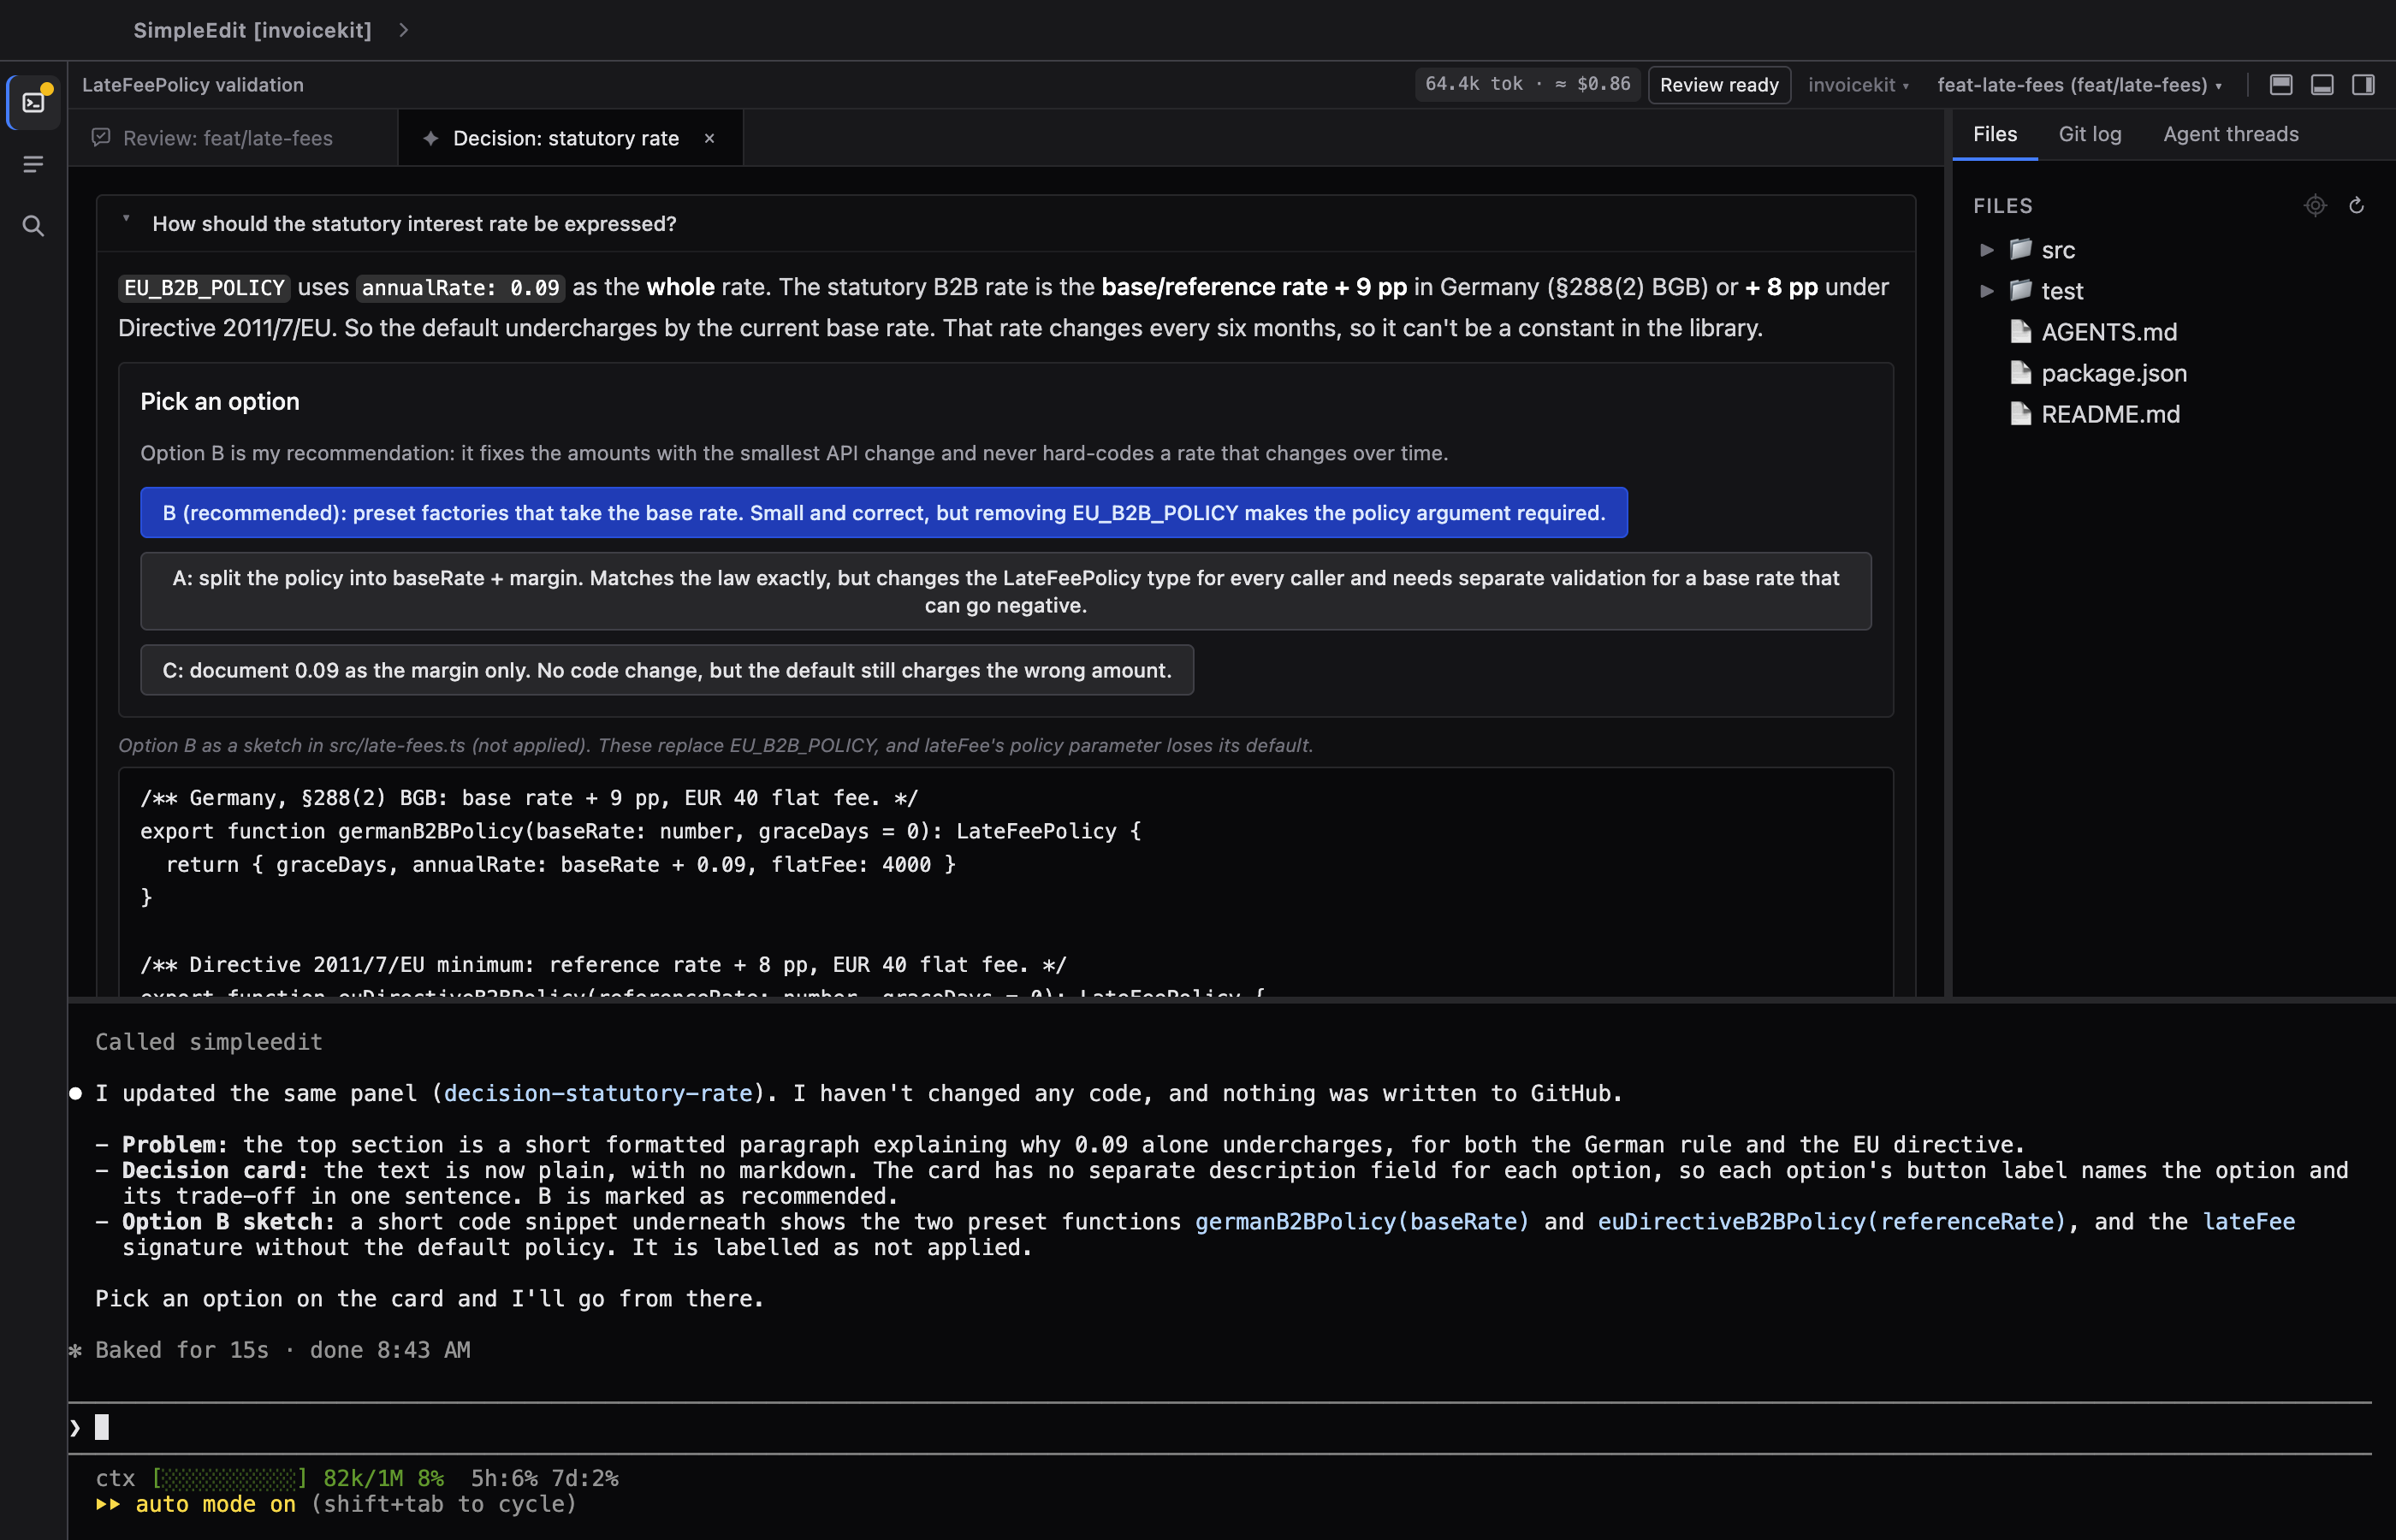This screenshot has width=2396, height=1540.
Task: Toggle the right sidebar layout icon
Action: pyautogui.click(x=2363, y=85)
